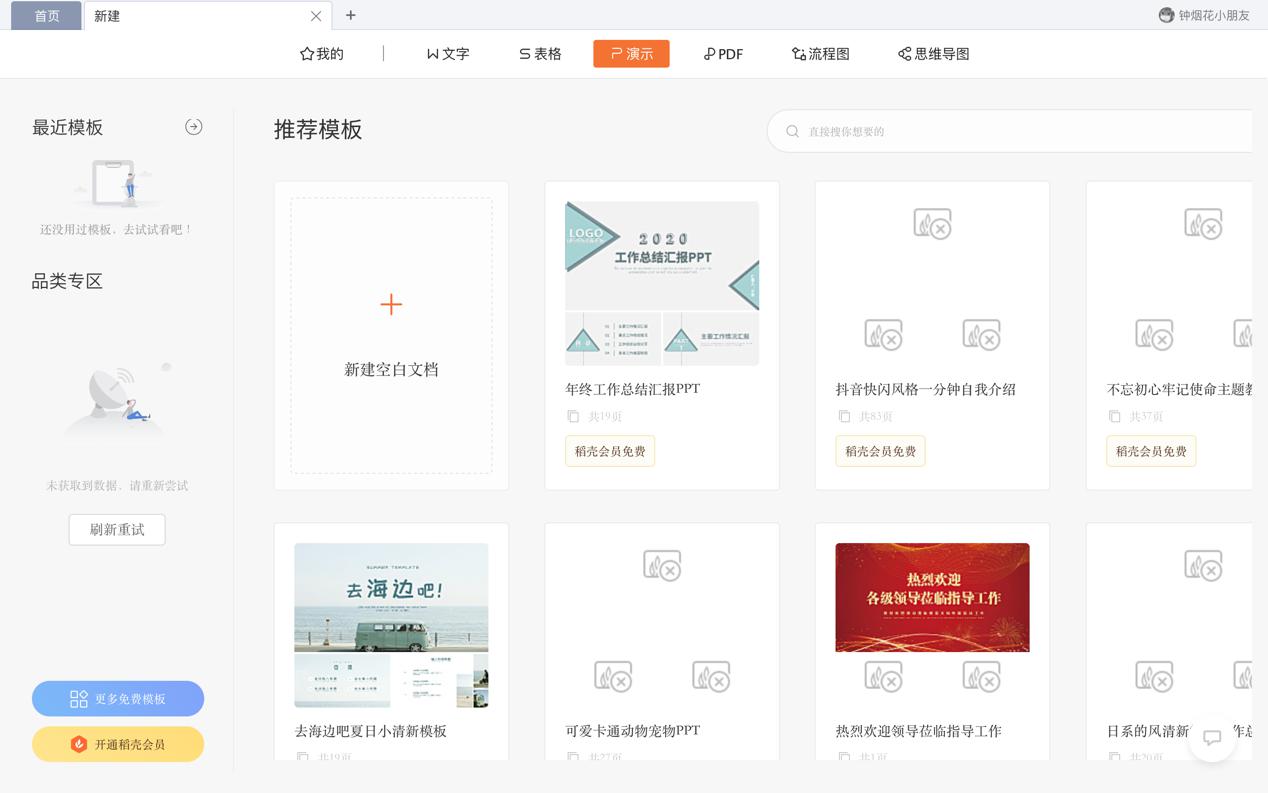Click the template search field
The height and width of the screenshot is (793, 1268).
[x=1010, y=131]
